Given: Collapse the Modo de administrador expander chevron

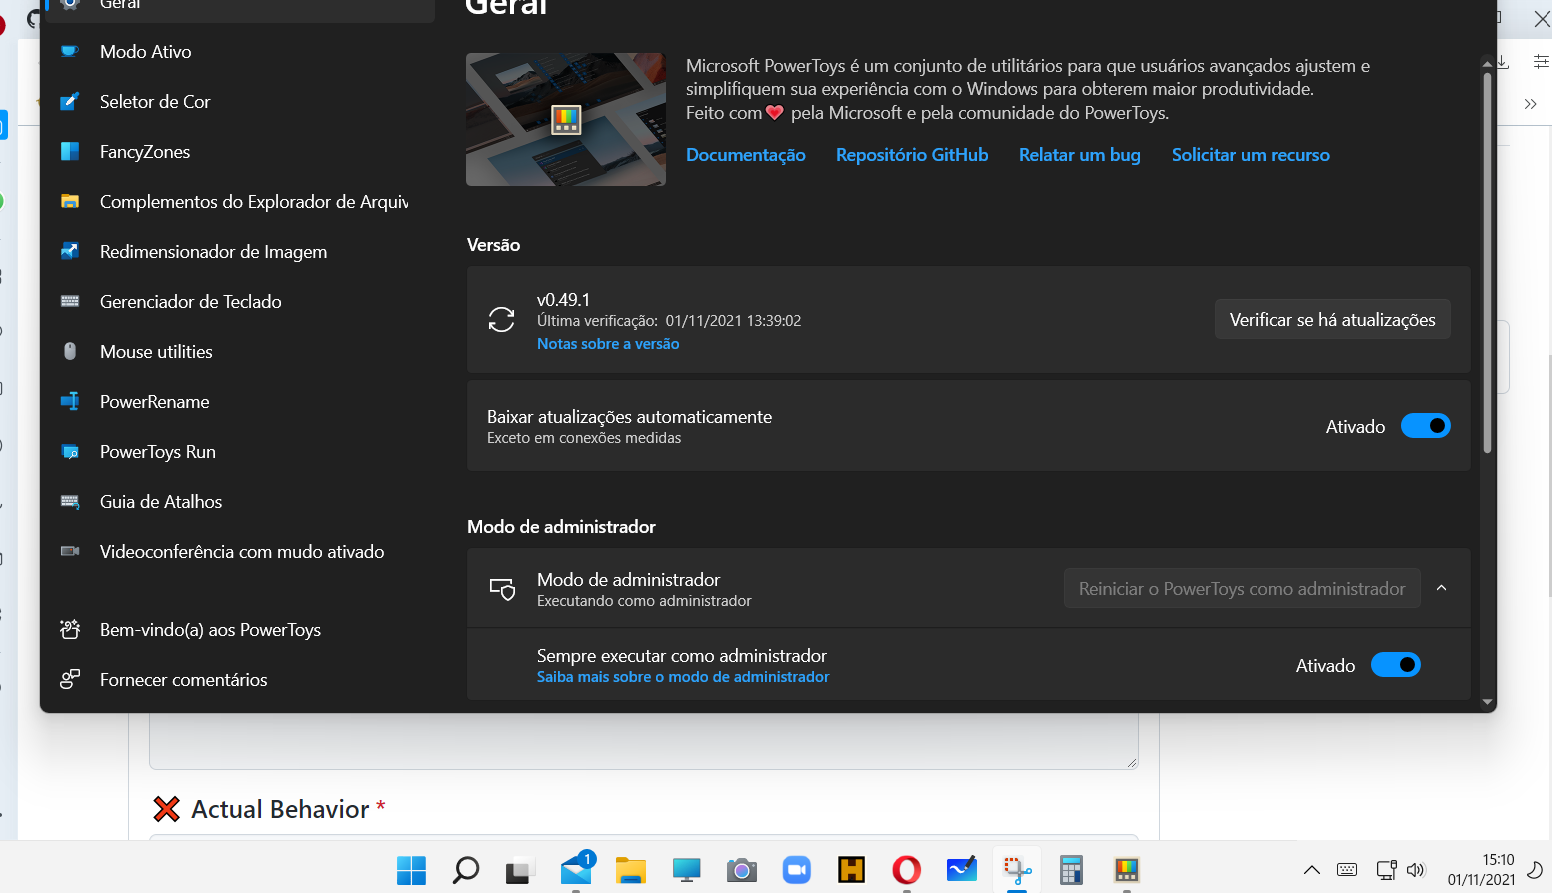Looking at the screenshot, I should (1442, 588).
